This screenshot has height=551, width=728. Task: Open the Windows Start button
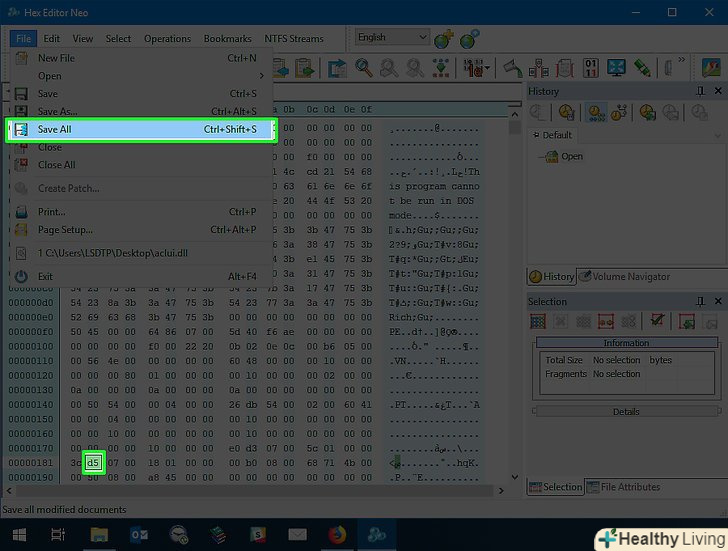click(19, 535)
